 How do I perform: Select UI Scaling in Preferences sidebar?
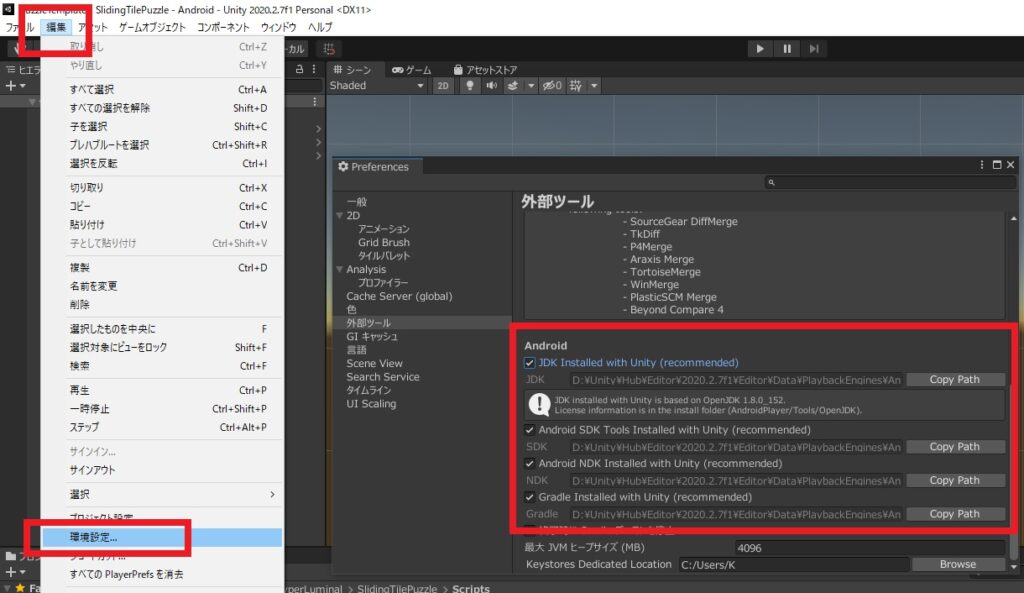[x=371, y=404]
